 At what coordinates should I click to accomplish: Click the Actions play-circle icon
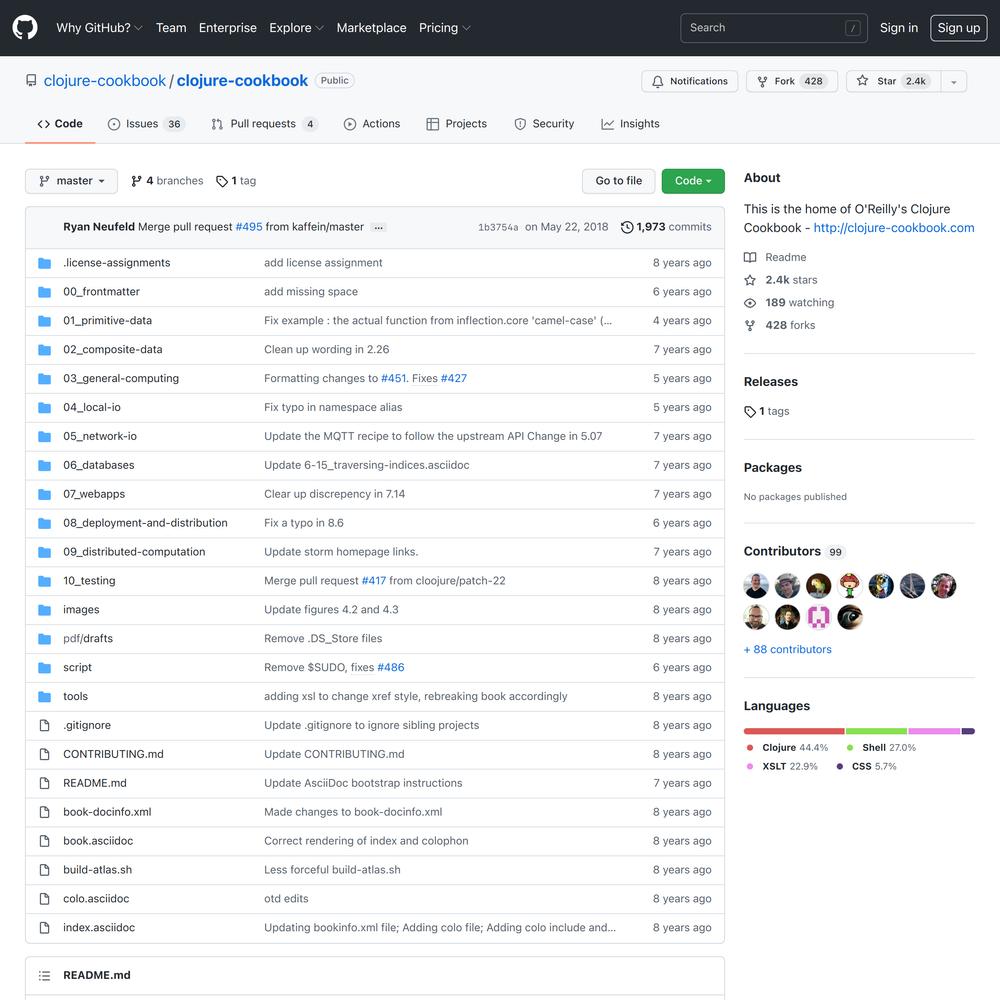[x=349, y=124]
